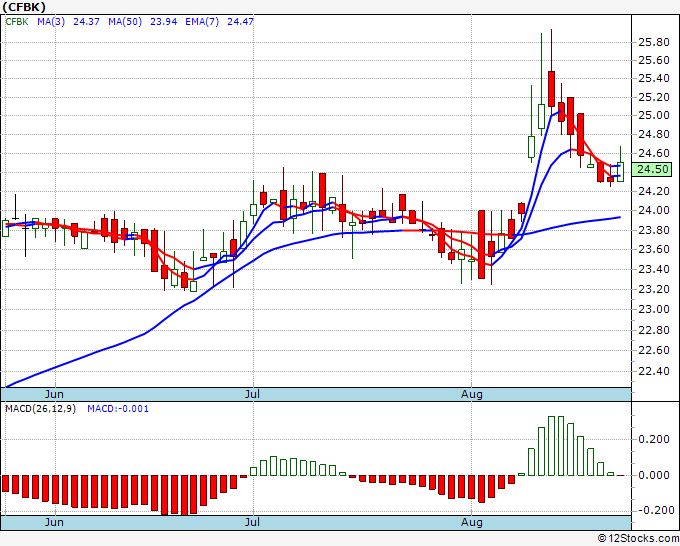This screenshot has width=680, height=546.
Task: Click the (CFBK) chart title
Action: click(x=23, y=7)
